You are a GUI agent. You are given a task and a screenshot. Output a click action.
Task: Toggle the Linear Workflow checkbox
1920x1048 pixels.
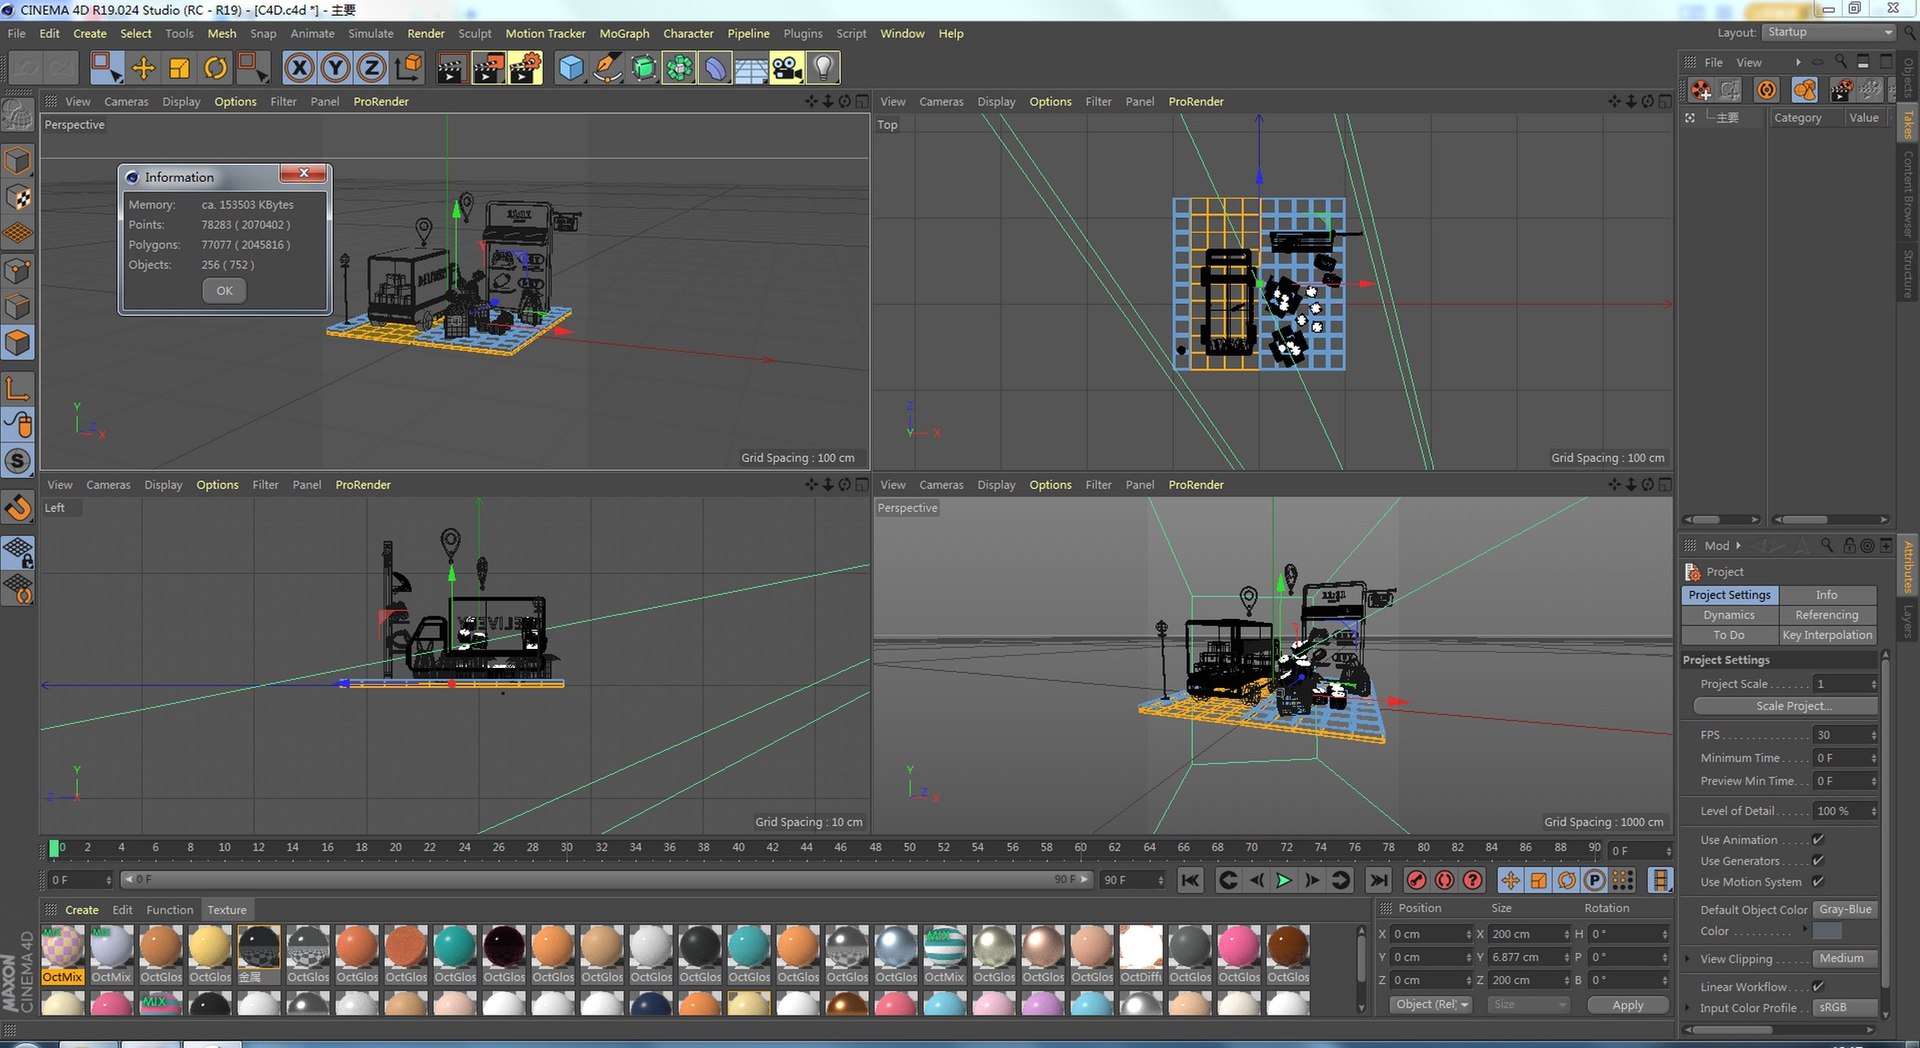pyautogui.click(x=1818, y=987)
